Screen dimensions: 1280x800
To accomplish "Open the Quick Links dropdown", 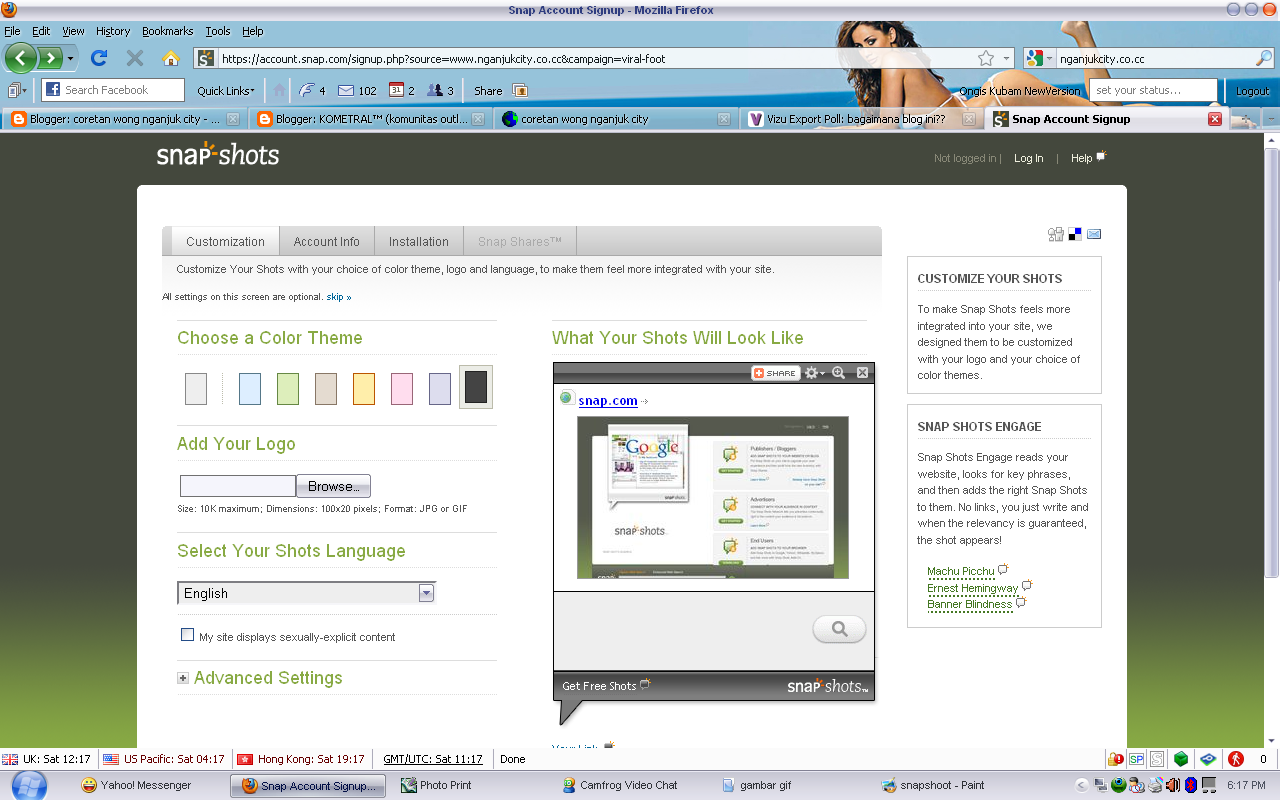I will [x=225, y=90].
